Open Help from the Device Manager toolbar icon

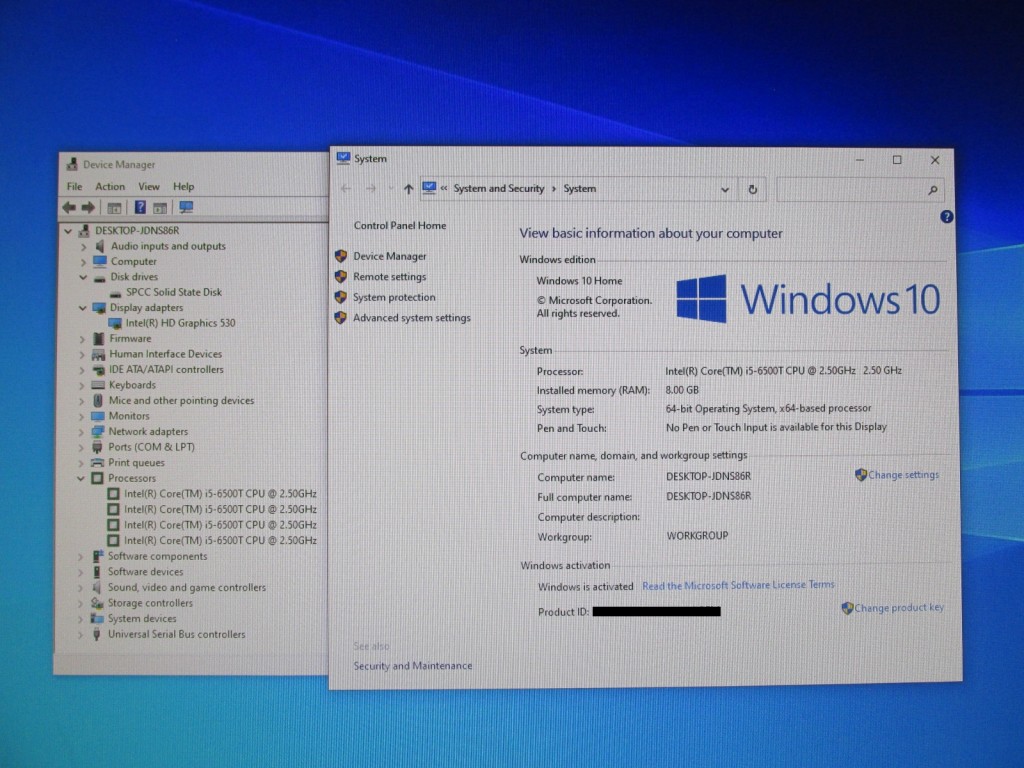pos(140,208)
